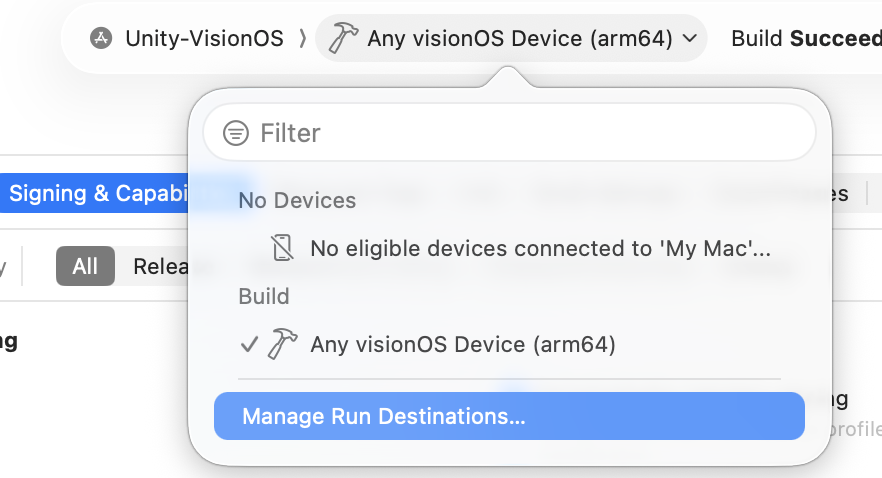Click the destination dropdown chevron arrow
882x478 pixels.
[x=690, y=39]
